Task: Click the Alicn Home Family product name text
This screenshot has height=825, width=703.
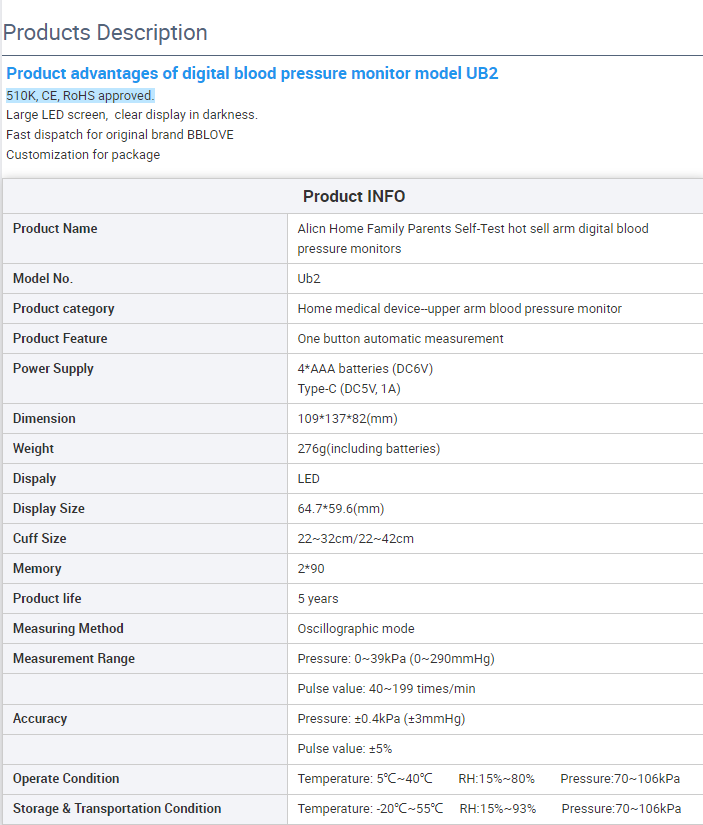Action: [x=473, y=238]
